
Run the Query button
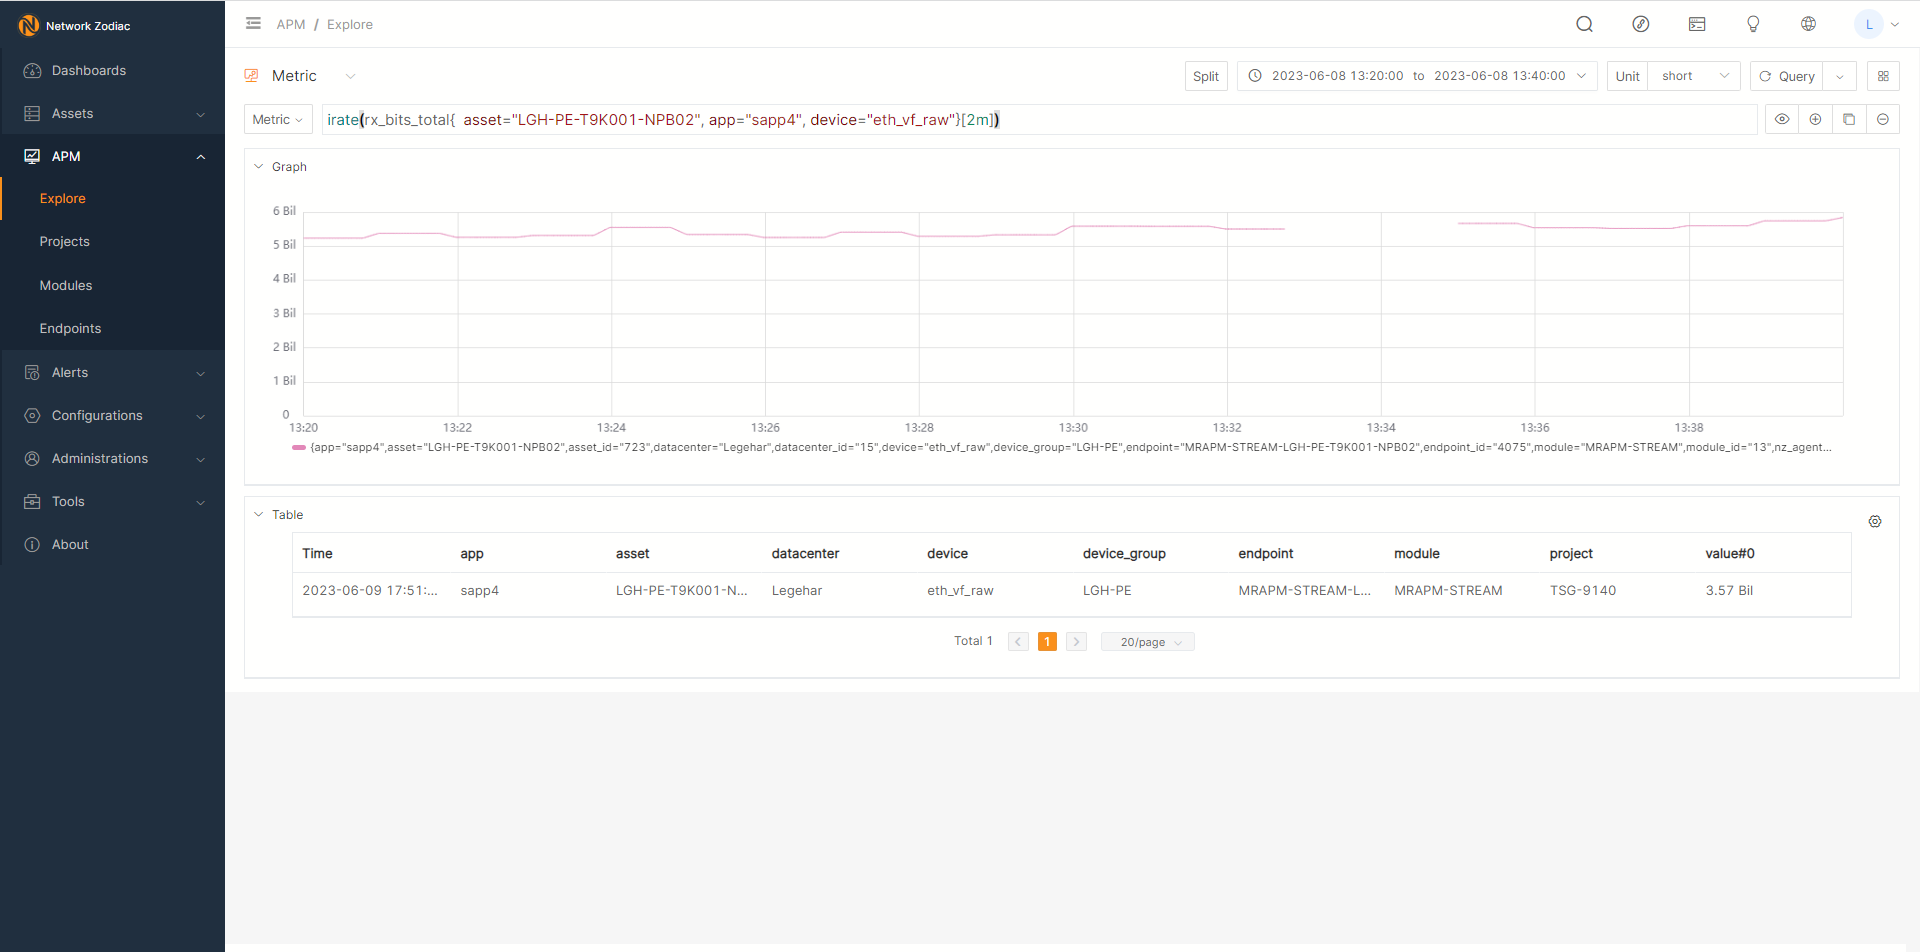pyautogui.click(x=1787, y=76)
